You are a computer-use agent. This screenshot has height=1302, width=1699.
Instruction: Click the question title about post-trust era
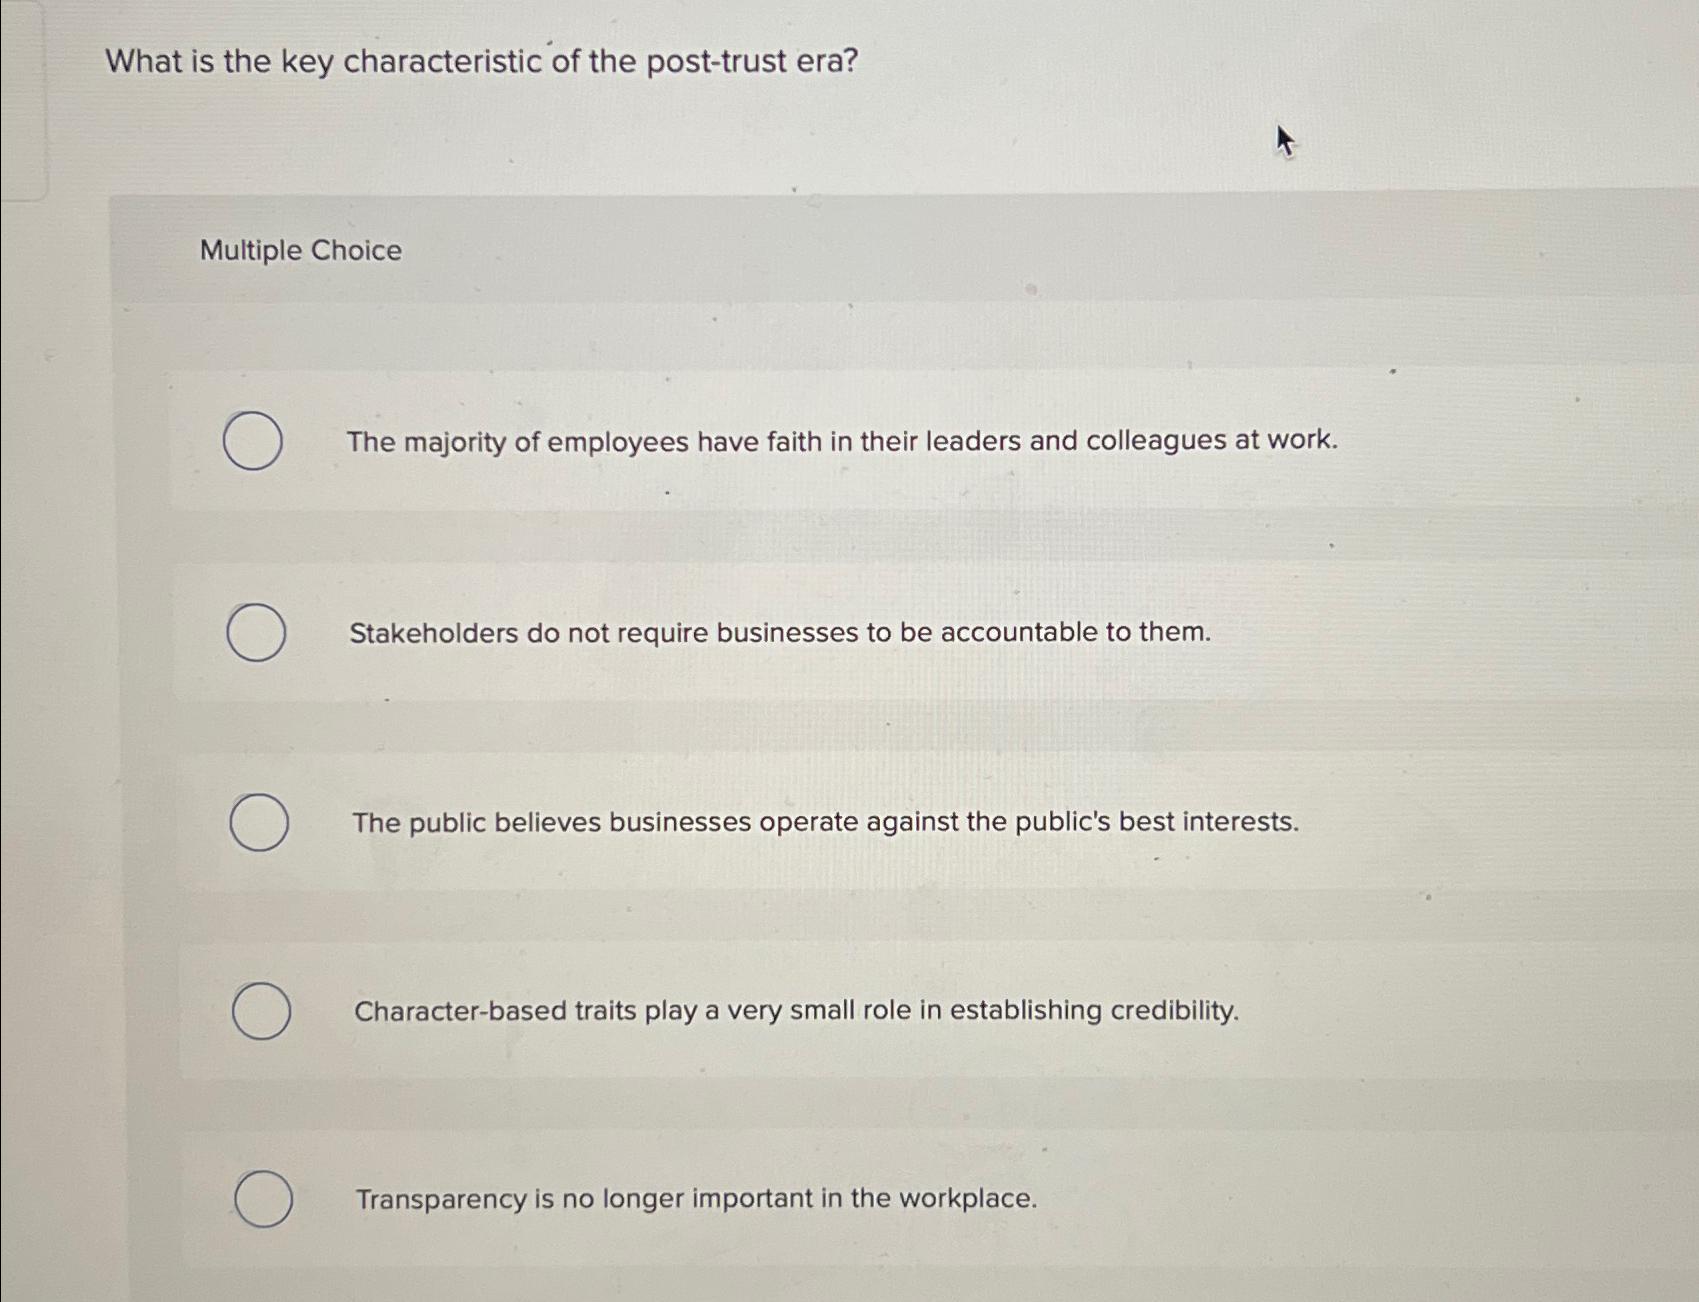click(x=480, y=62)
